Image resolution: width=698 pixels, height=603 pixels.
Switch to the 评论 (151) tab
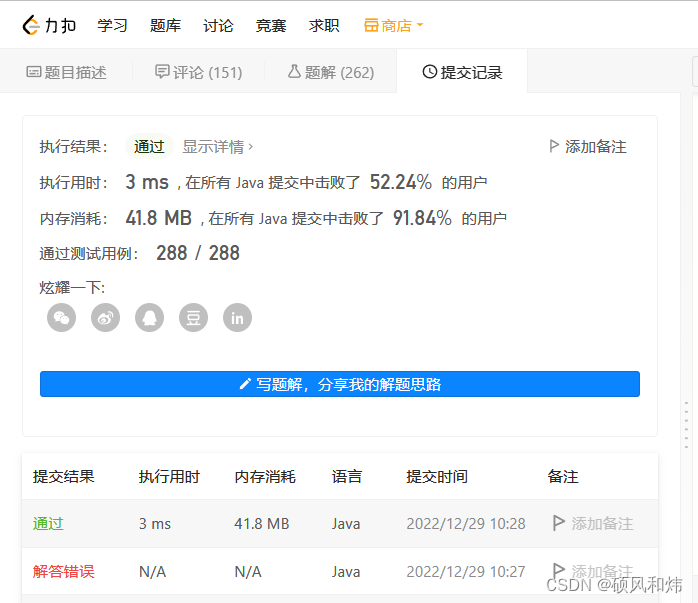199,72
